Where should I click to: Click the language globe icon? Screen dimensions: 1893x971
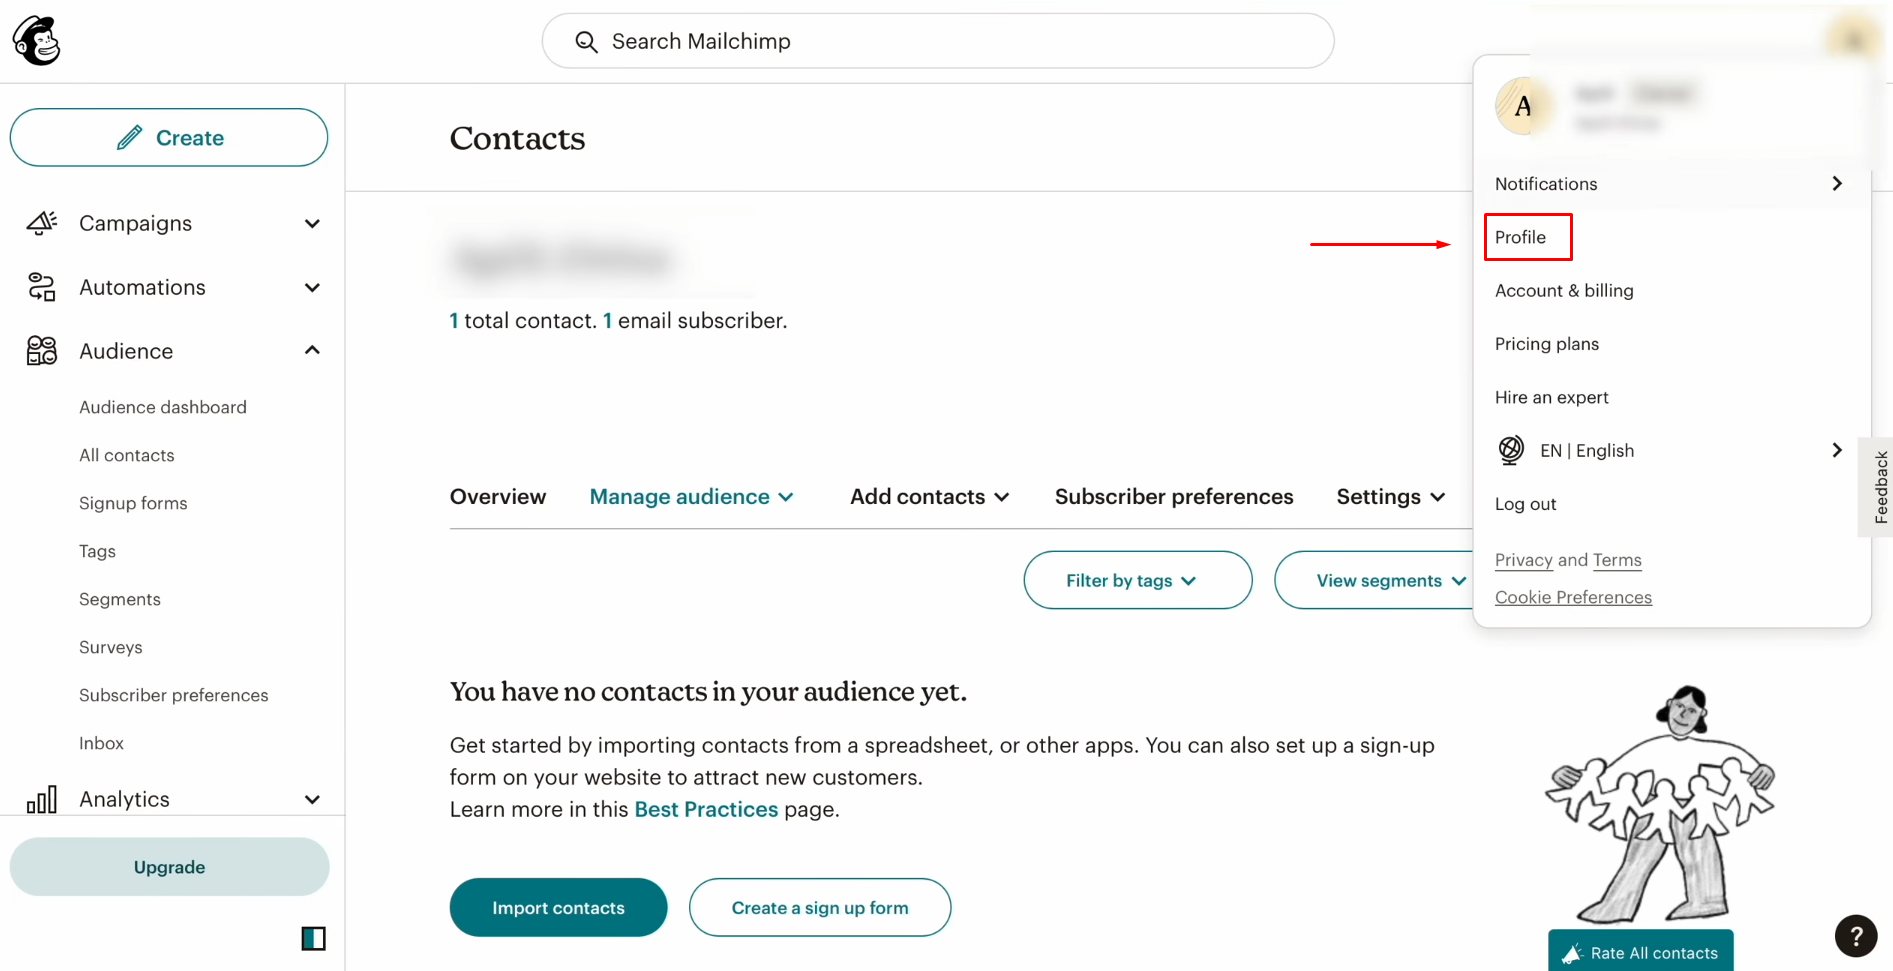click(x=1511, y=450)
